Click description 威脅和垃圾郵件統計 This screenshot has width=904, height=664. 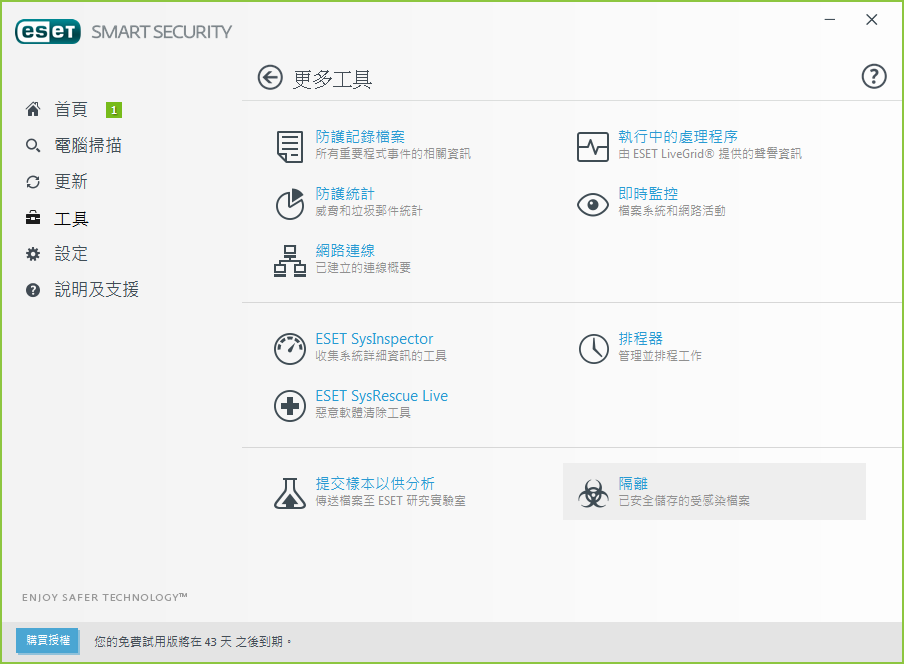point(368,211)
